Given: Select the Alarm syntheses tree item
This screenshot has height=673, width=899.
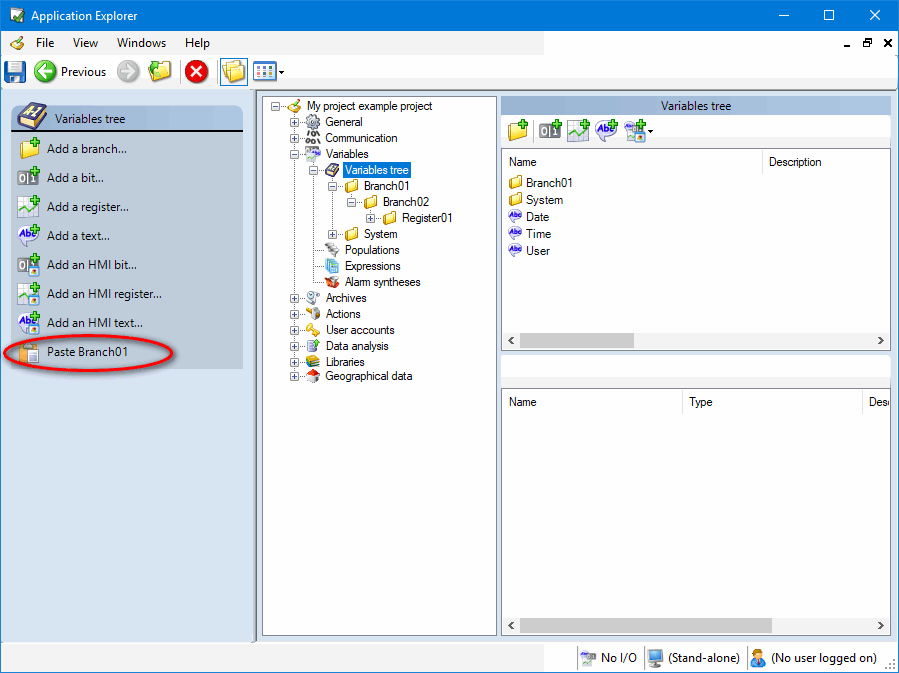Looking at the screenshot, I should coord(382,282).
